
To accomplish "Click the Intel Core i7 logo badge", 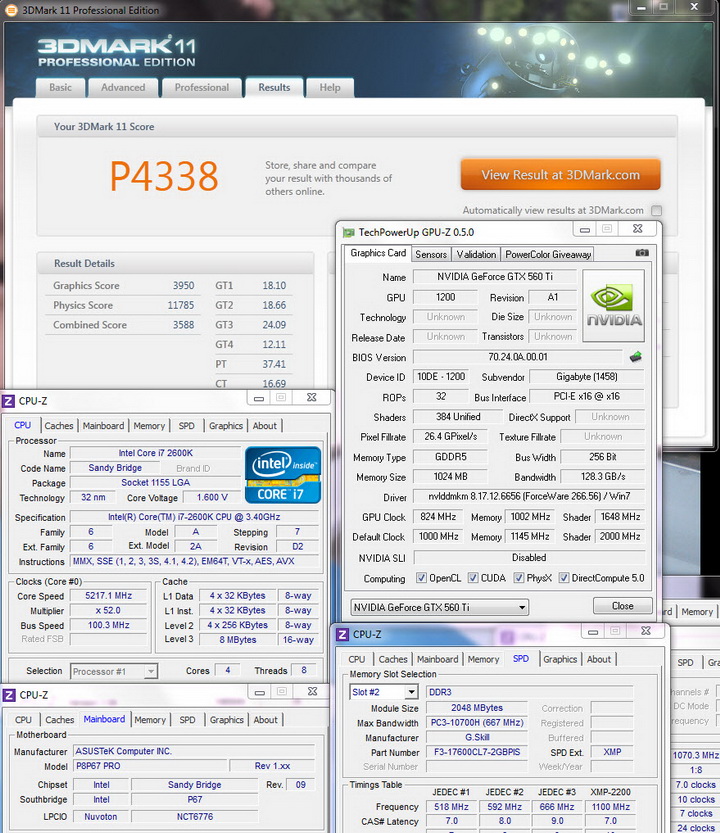I will 283,475.
